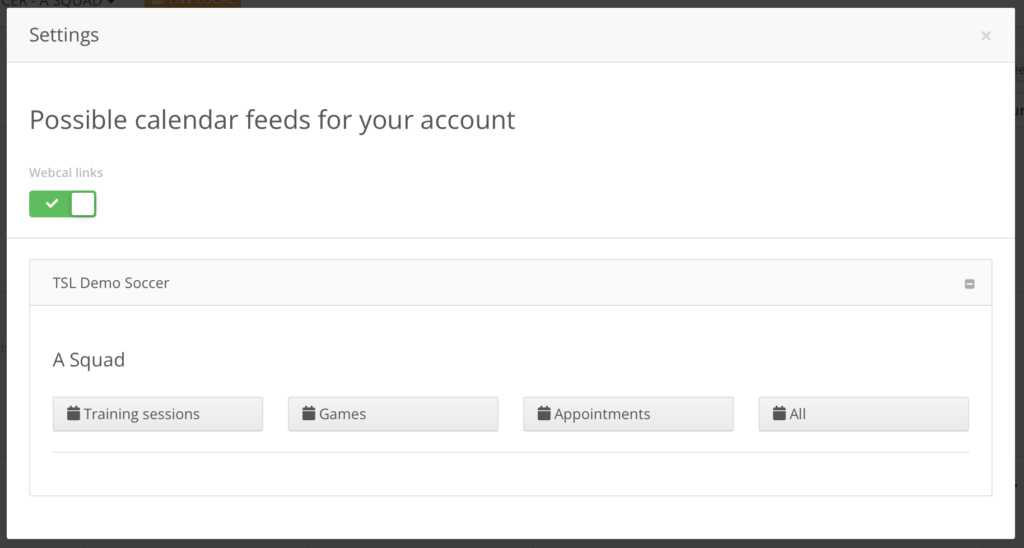Open the Games calendar feed
The height and width of the screenshot is (548, 1024).
coord(393,413)
